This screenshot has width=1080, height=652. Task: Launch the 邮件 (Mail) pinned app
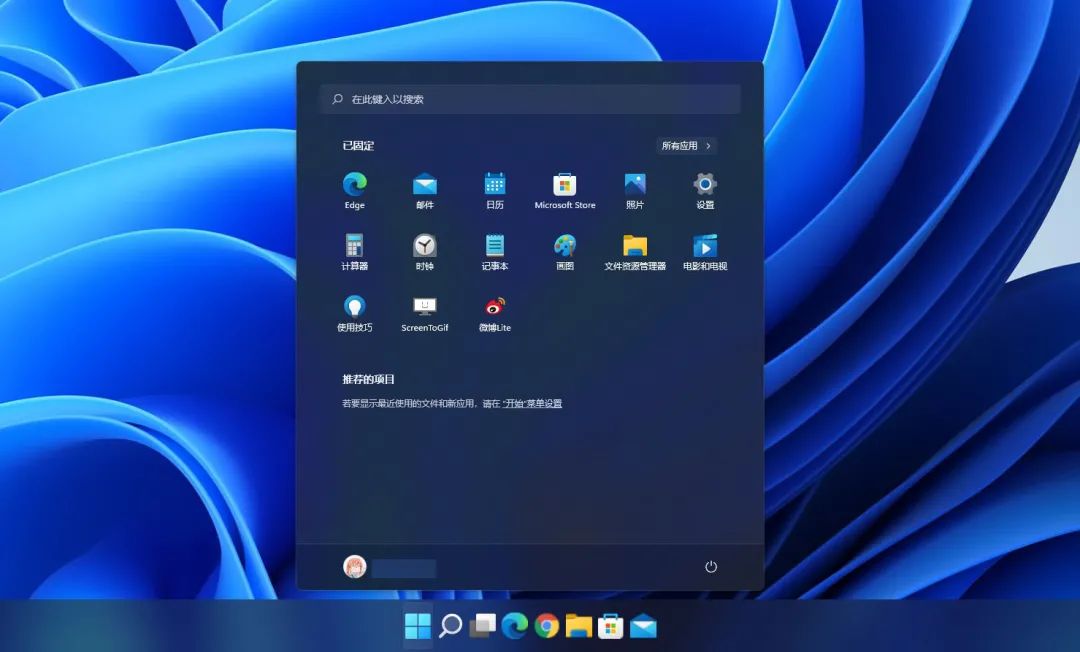click(425, 191)
